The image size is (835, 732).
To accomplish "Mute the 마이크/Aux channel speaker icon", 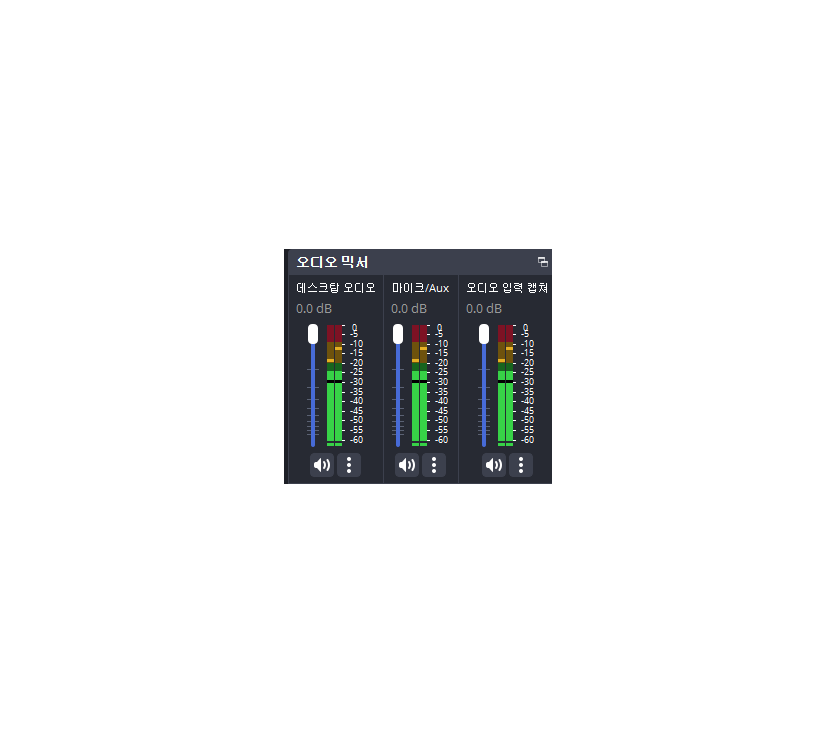I will (406, 465).
